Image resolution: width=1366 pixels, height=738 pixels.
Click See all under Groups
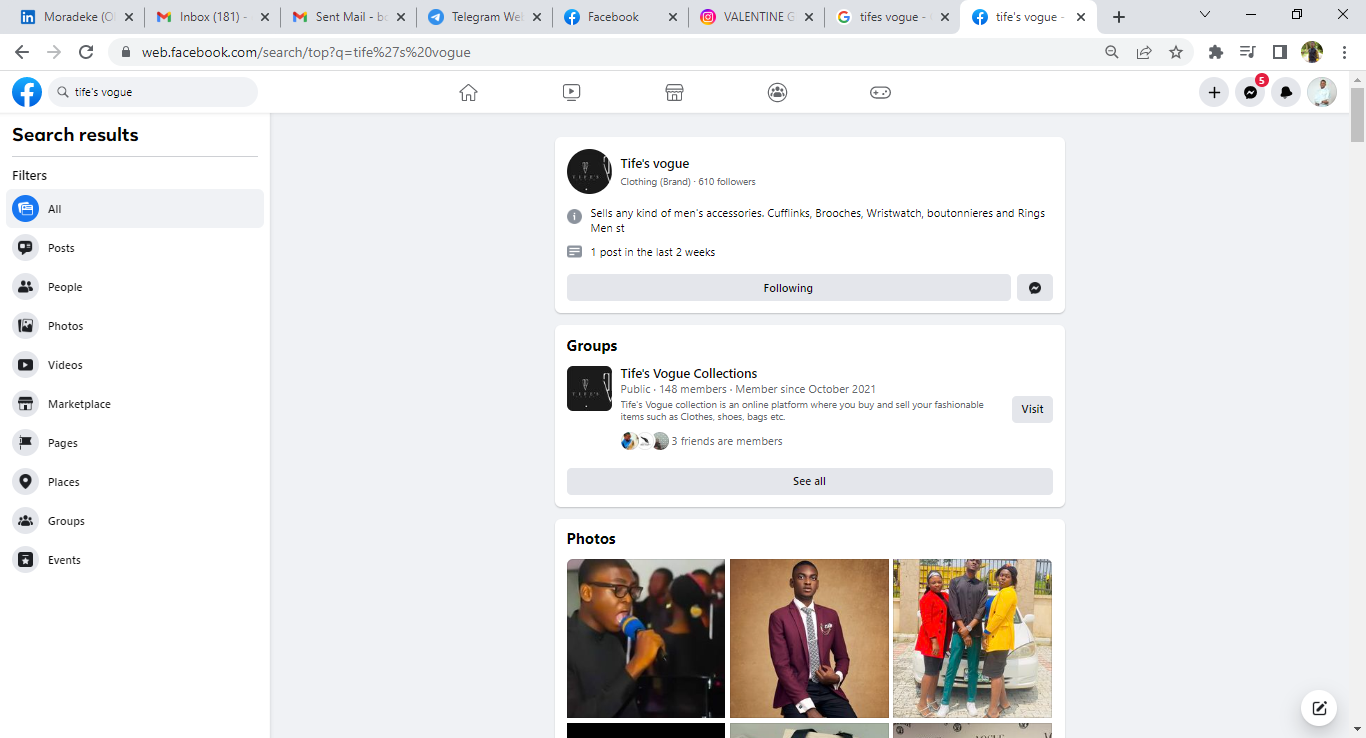[x=810, y=481]
